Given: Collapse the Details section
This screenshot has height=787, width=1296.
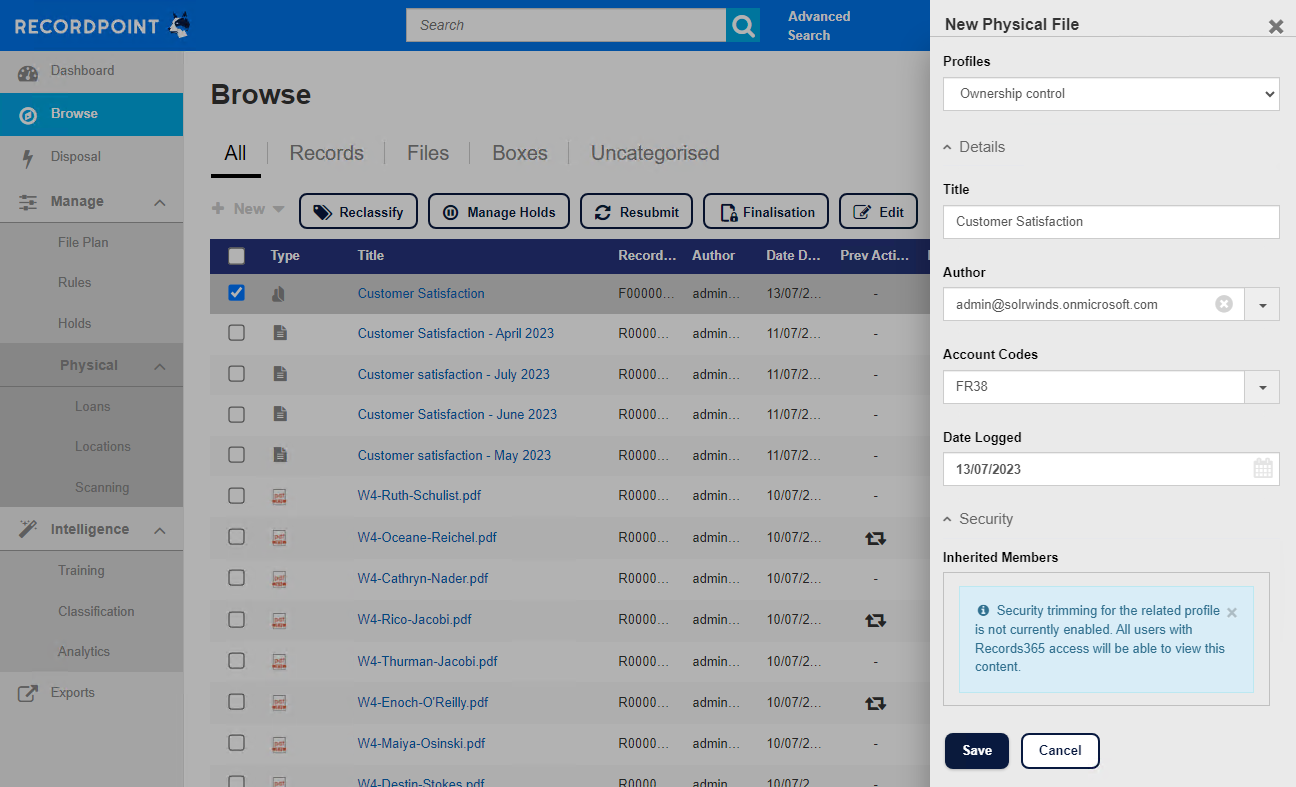Looking at the screenshot, I should coord(974,147).
